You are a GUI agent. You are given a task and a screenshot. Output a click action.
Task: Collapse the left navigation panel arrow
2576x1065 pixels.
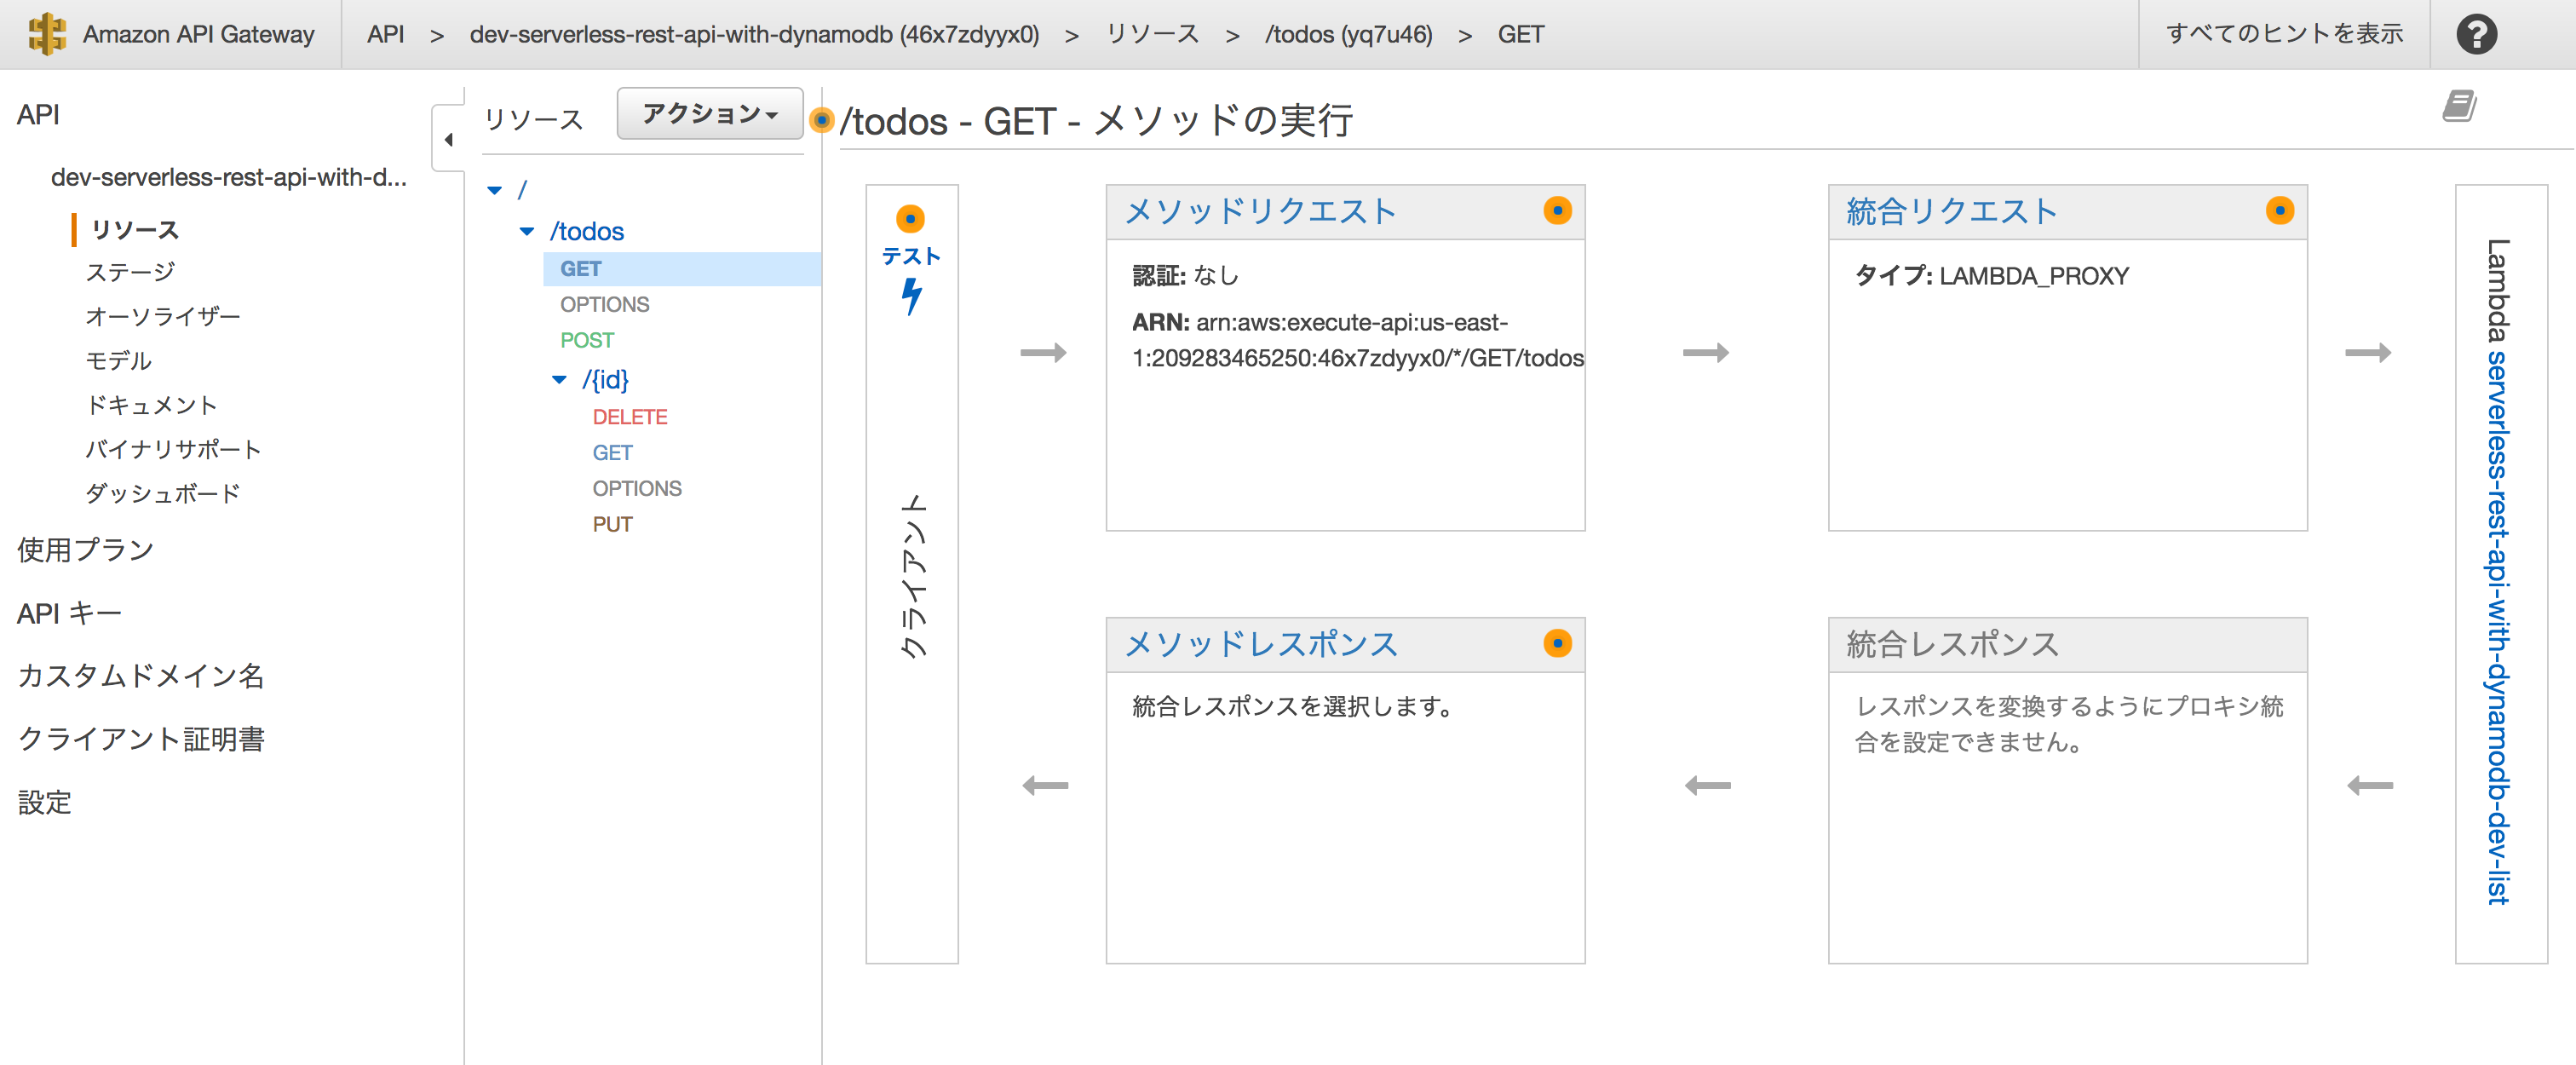point(448,139)
